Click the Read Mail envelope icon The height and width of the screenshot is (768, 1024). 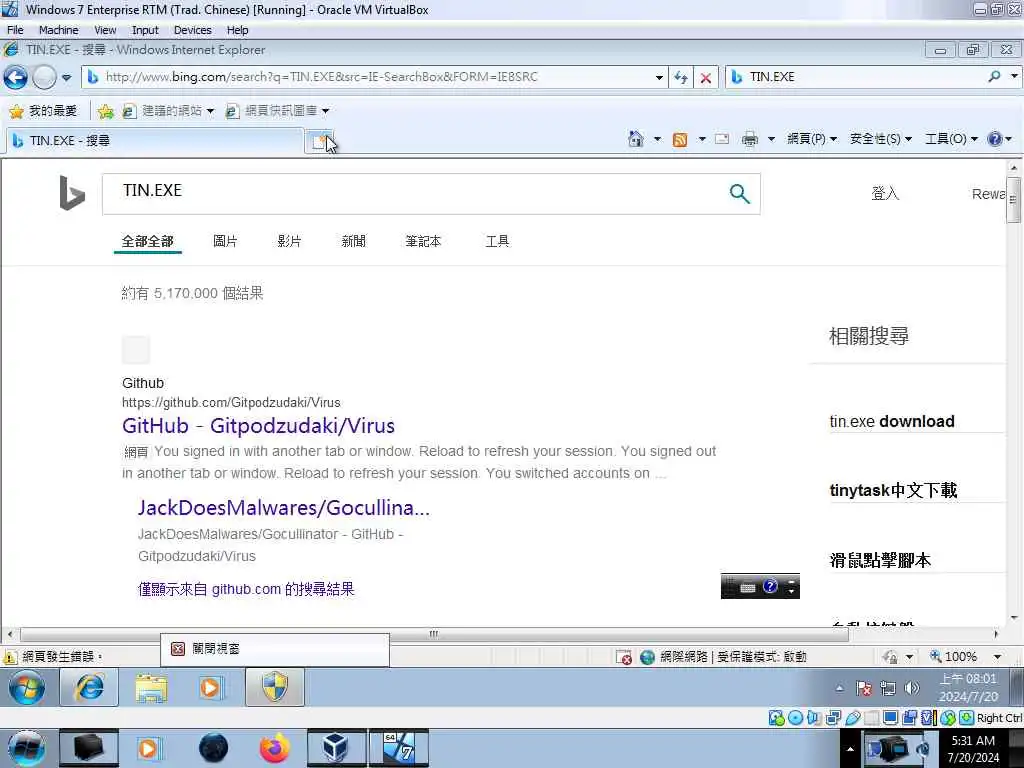coord(722,139)
